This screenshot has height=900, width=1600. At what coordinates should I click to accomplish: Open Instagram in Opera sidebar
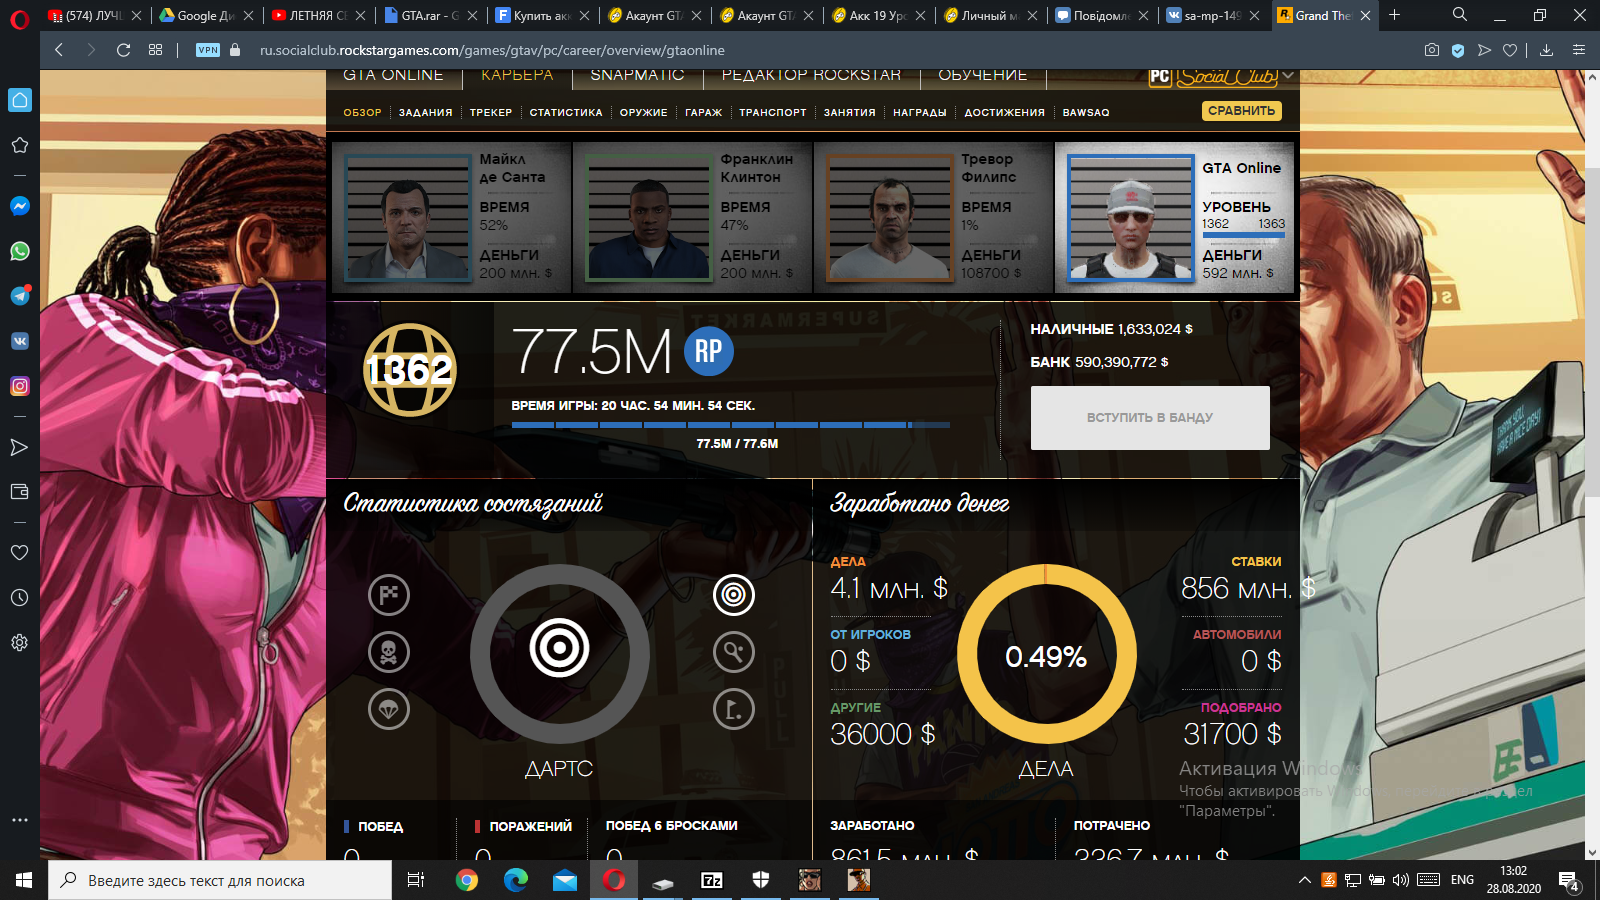coord(20,386)
